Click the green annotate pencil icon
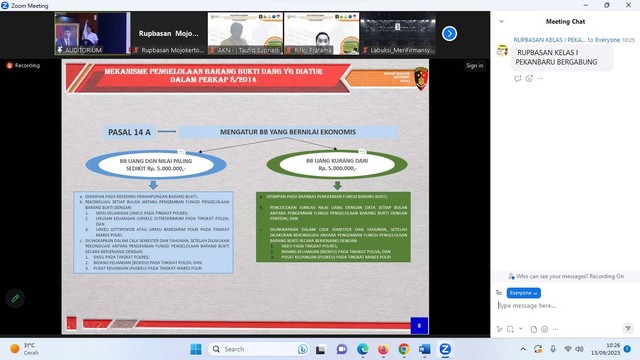 [15, 298]
